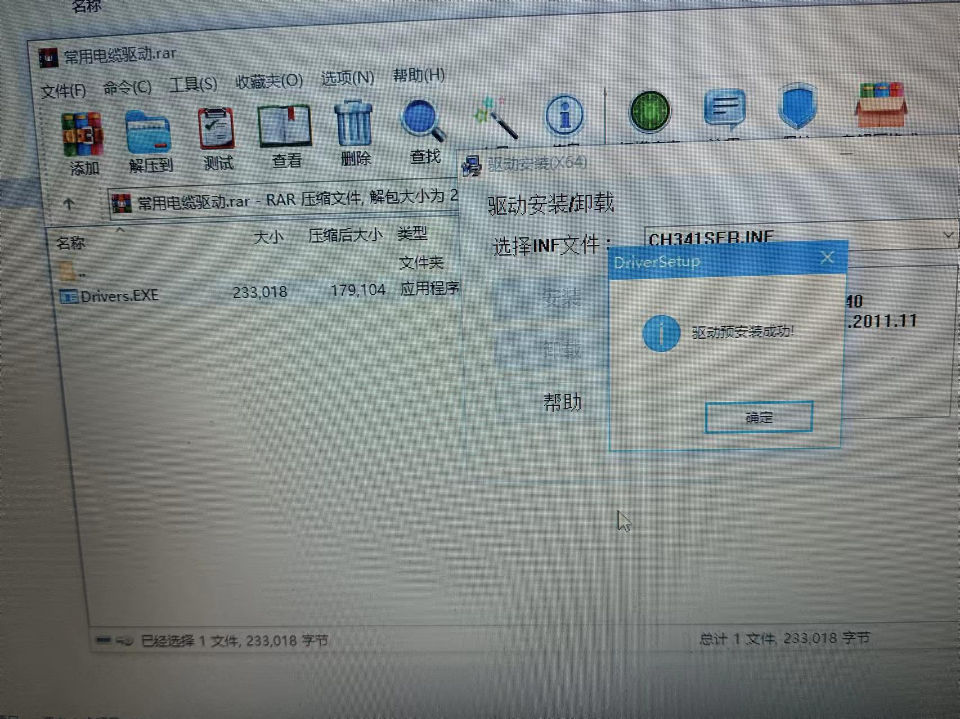Click the Uninstall (卸载) button
Viewport: 960px width, 719px height.
553,349
